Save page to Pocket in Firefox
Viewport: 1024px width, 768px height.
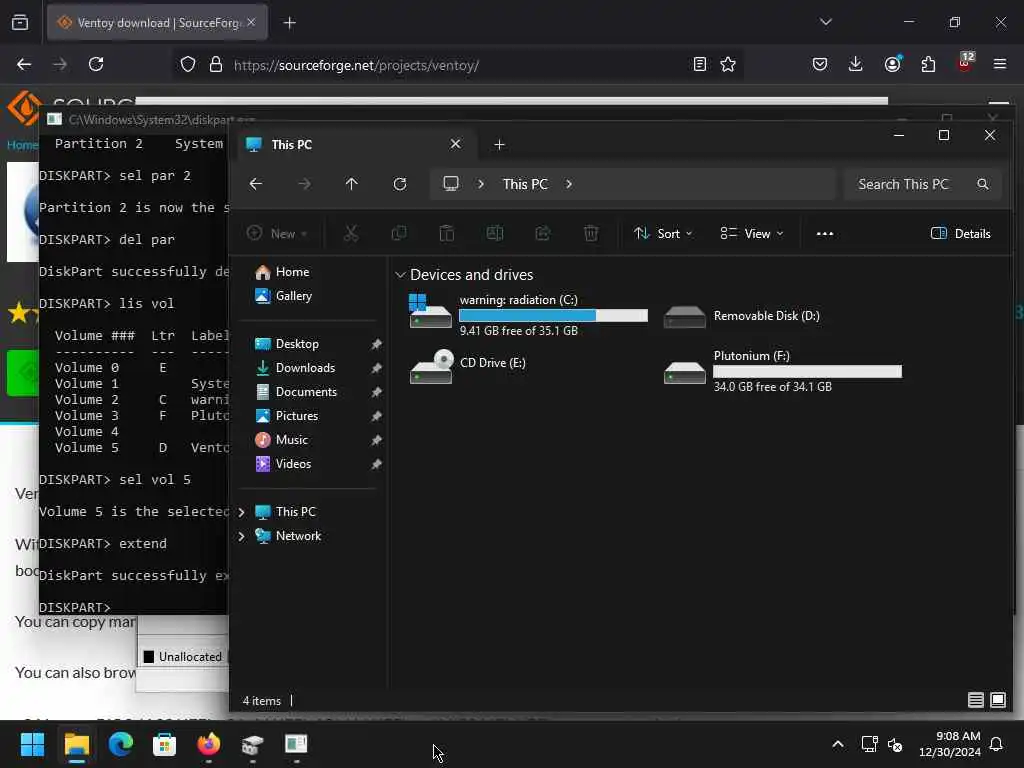point(820,64)
